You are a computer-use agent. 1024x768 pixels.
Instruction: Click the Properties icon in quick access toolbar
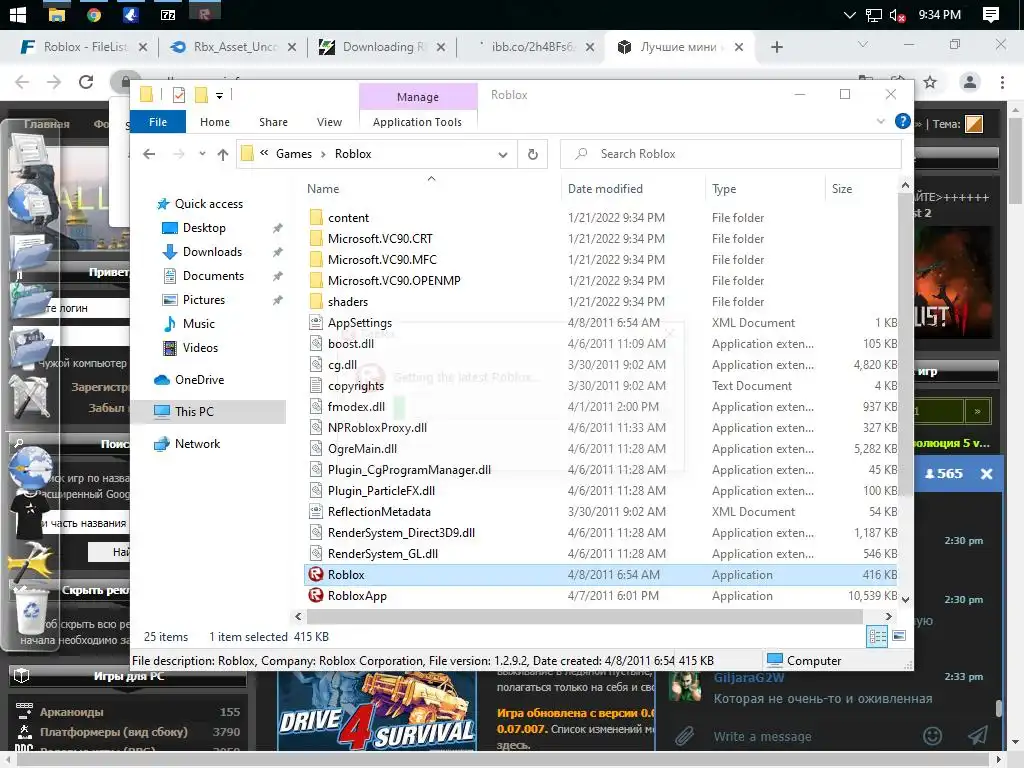point(178,95)
